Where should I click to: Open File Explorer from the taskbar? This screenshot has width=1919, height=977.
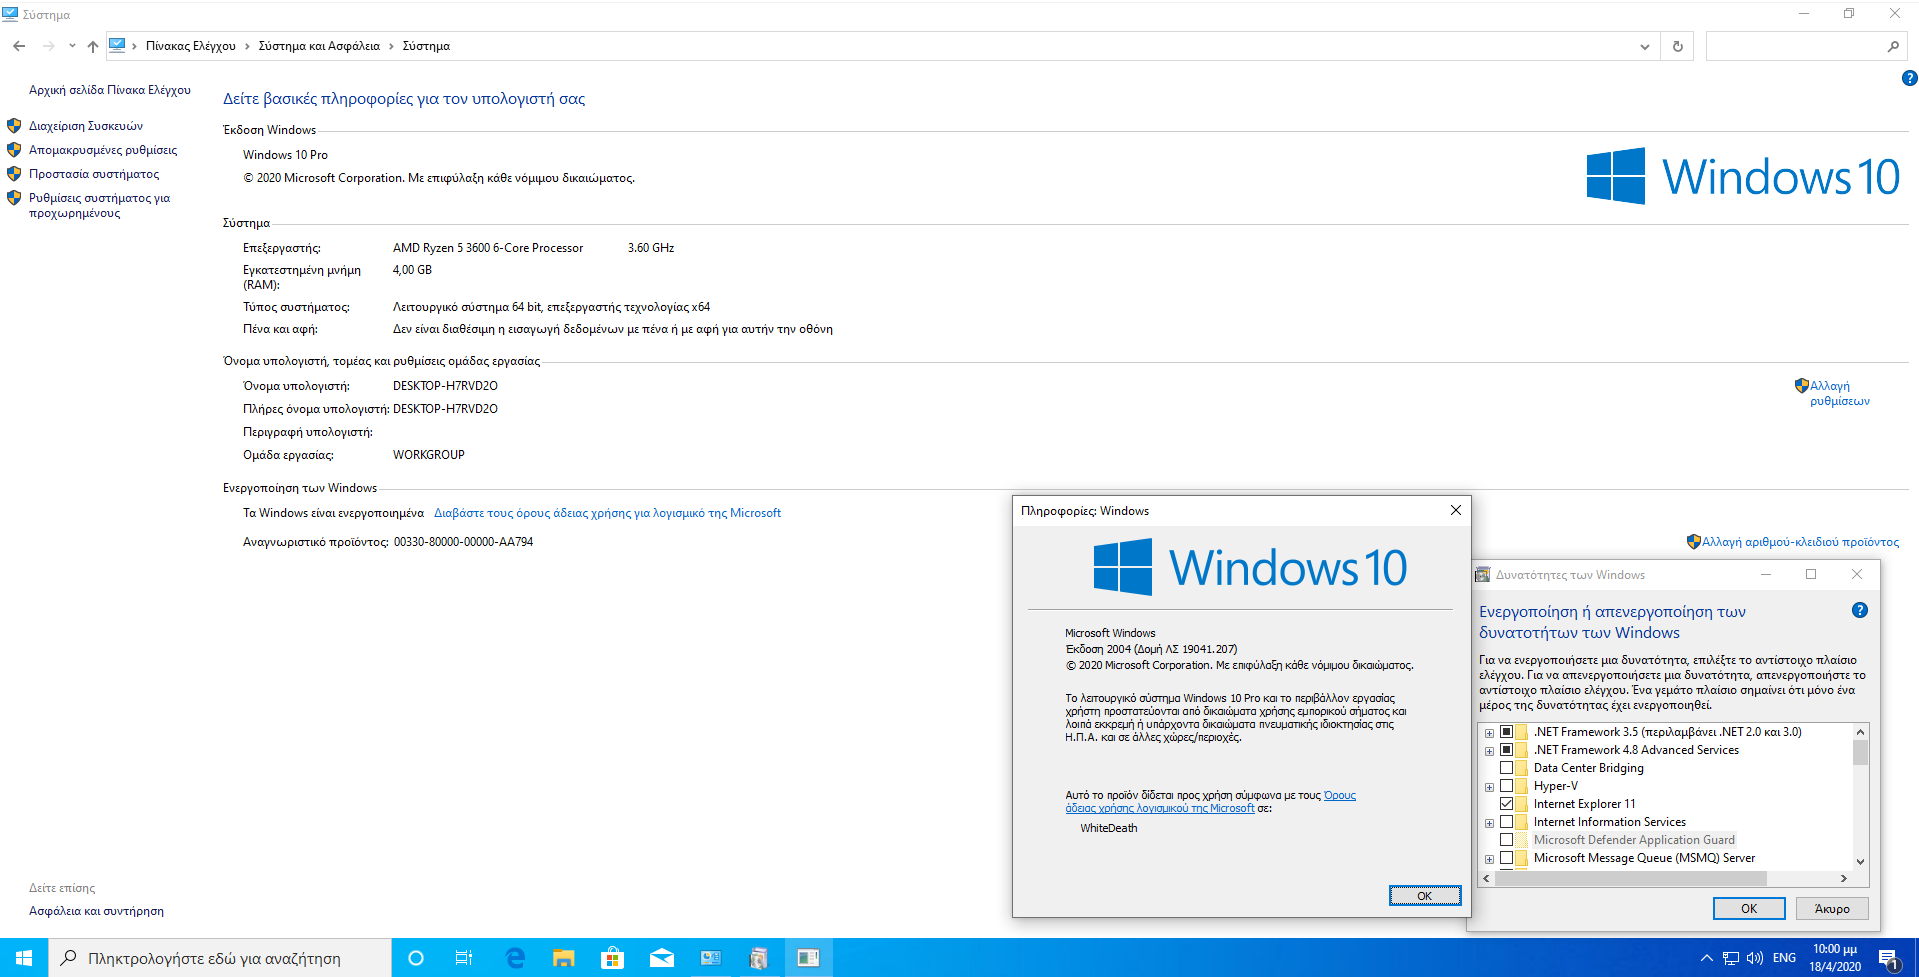point(564,958)
